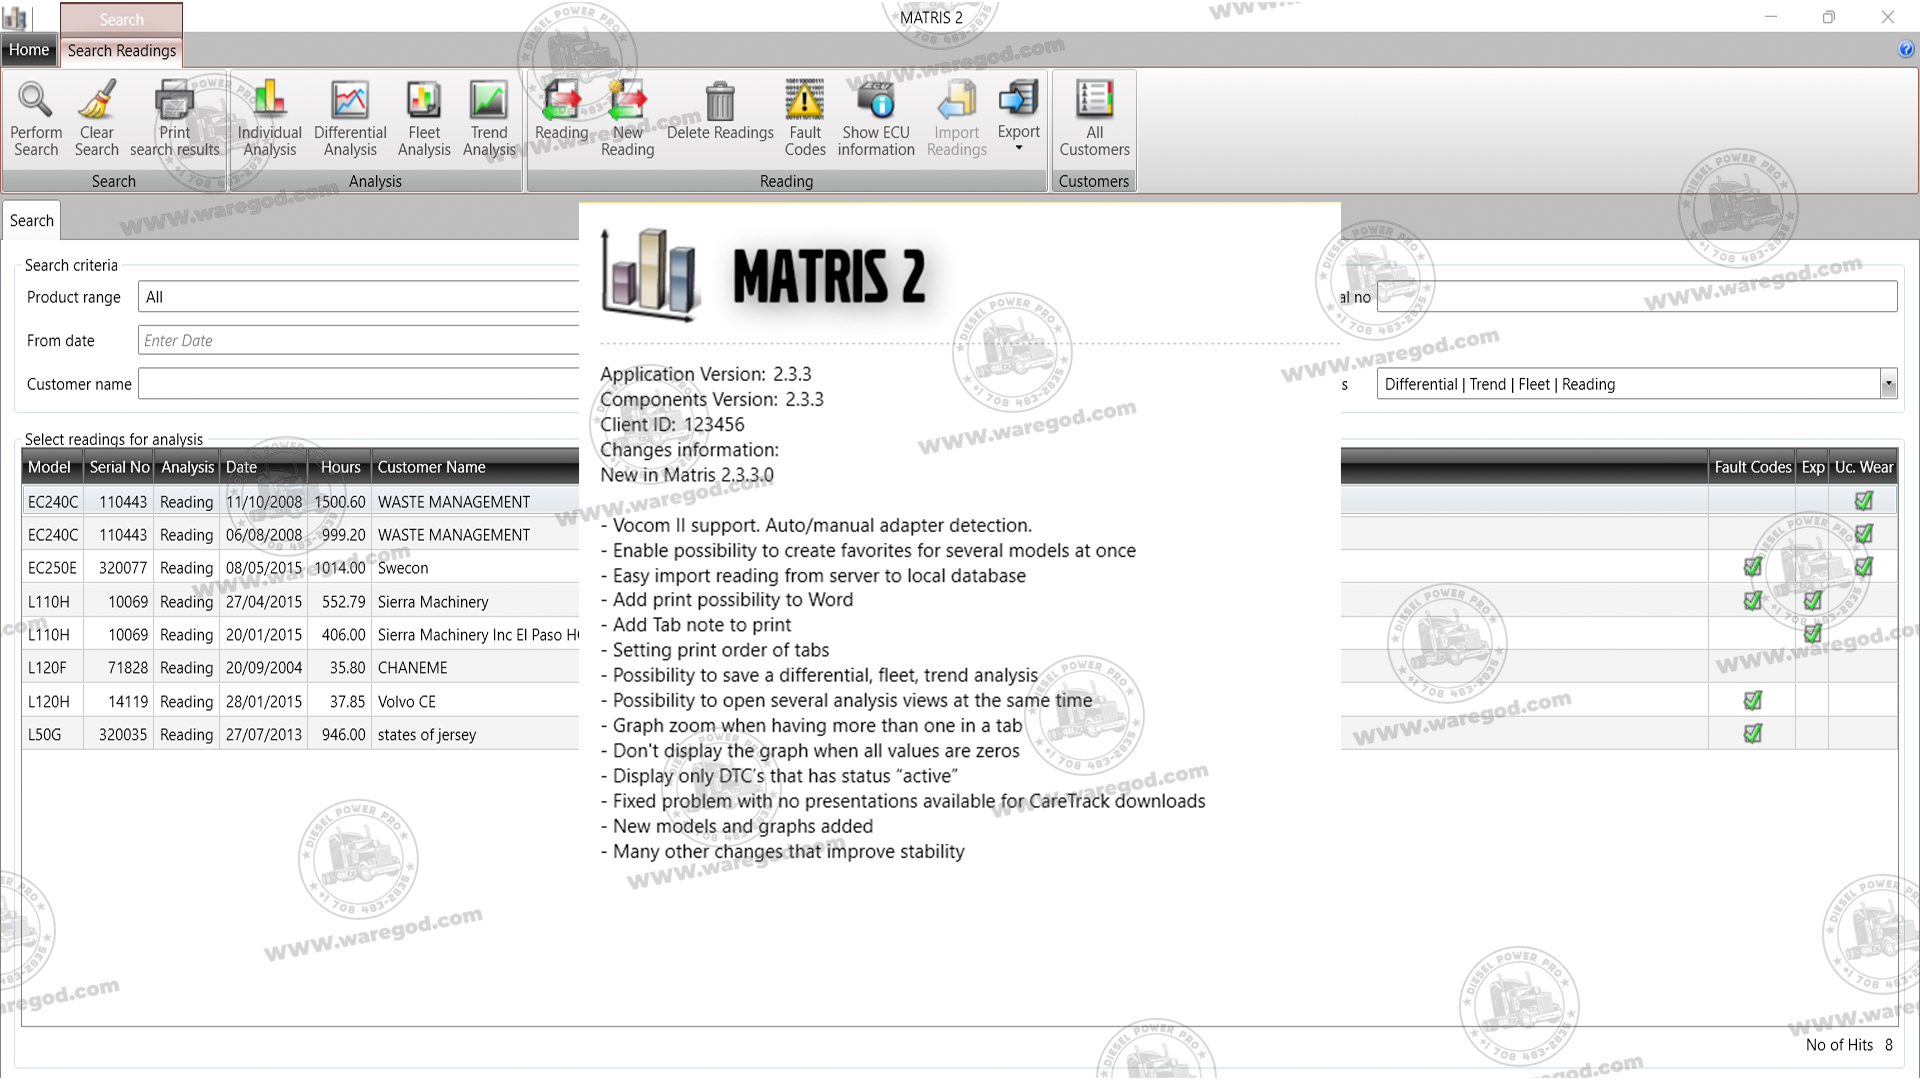Viewport: 1920px width, 1080px height.
Task: Switch to the Home ribbon tab
Action: pos(29,50)
